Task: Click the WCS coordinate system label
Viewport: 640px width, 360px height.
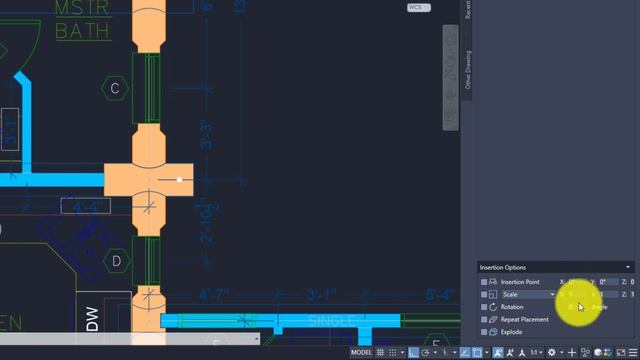Action: pyautogui.click(x=418, y=7)
